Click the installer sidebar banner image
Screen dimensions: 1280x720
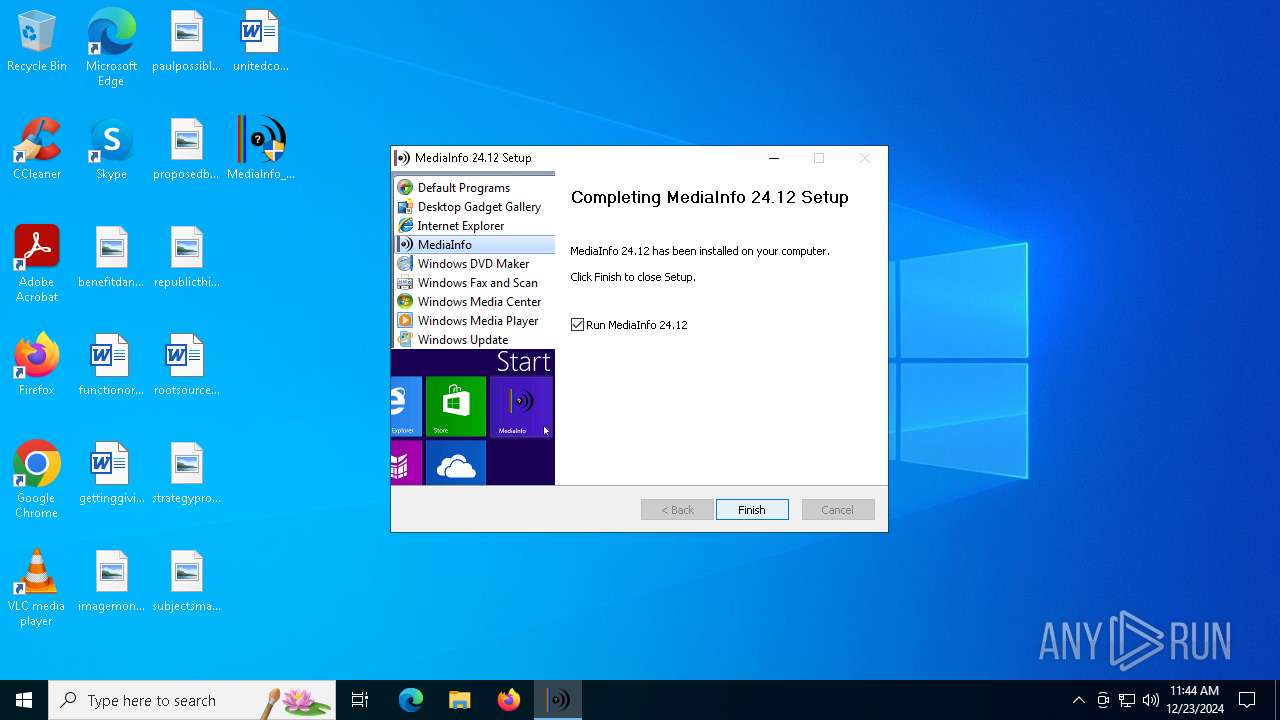tap(473, 330)
